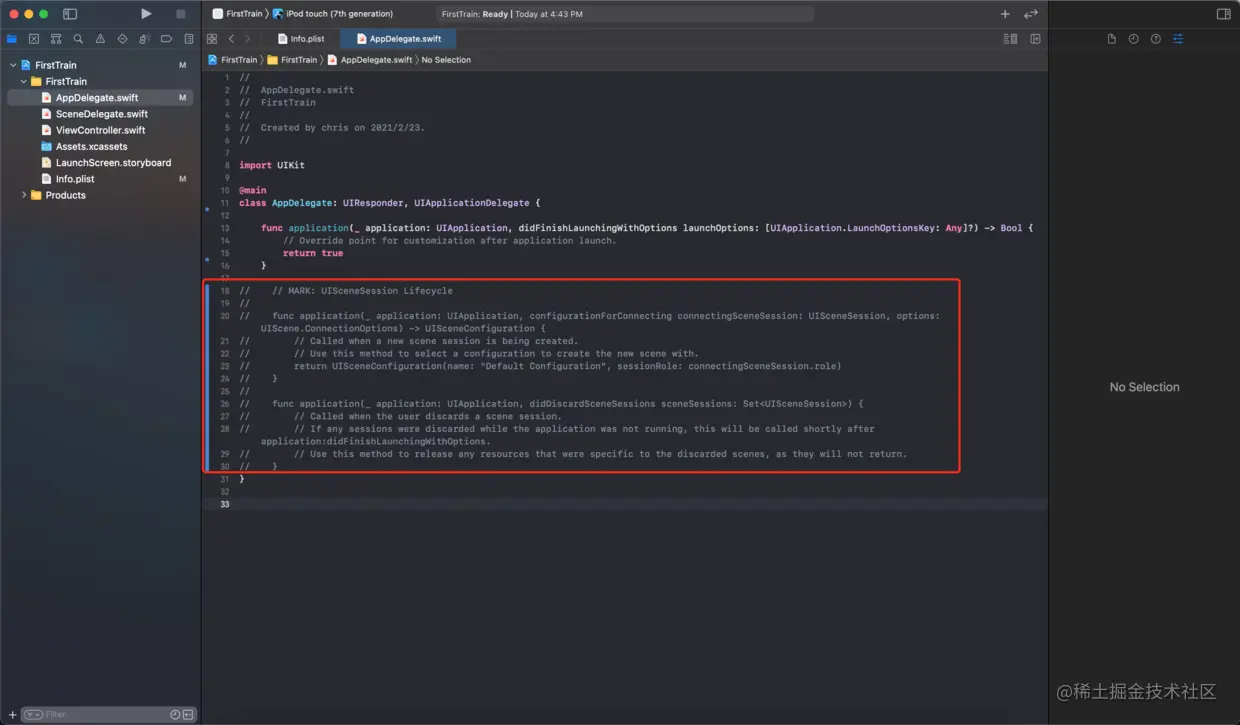Image resolution: width=1240 pixels, height=725 pixels.
Task: Open the Debug navigator
Action: click(x=144, y=39)
